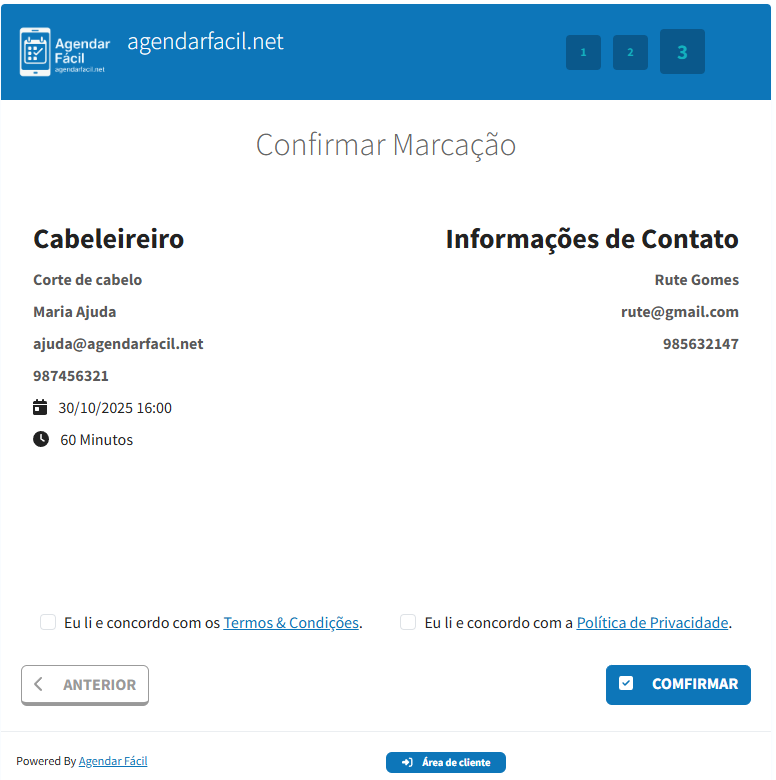Image resolution: width=776 pixels, height=780 pixels.
Task: Jump back to step 2
Action: (x=630, y=52)
